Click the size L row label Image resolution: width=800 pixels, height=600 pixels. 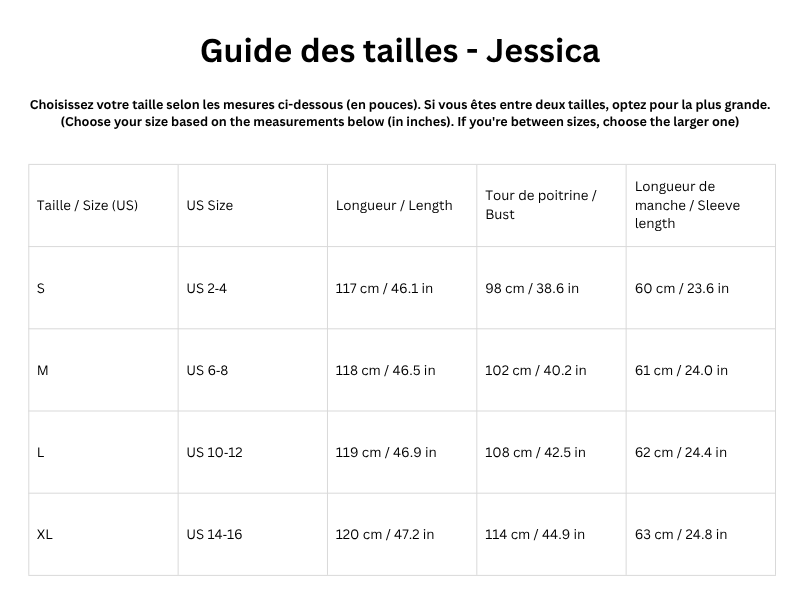click(x=41, y=452)
